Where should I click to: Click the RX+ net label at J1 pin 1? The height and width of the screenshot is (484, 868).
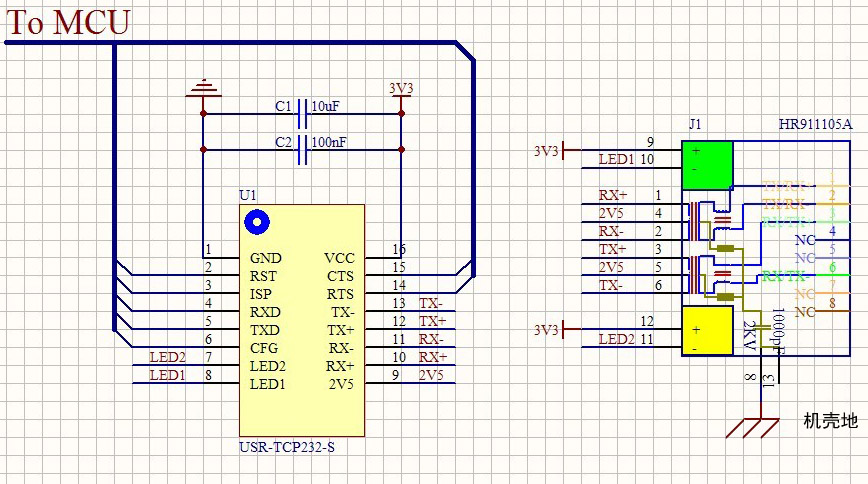point(613,195)
